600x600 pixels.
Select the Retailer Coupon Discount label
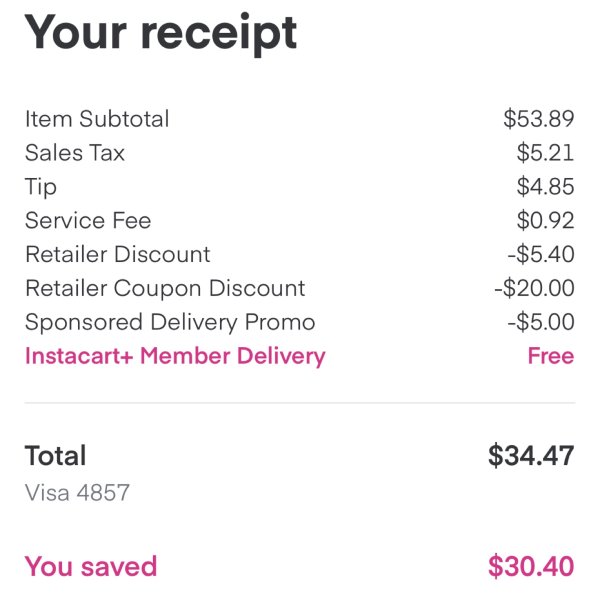(x=165, y=288)
